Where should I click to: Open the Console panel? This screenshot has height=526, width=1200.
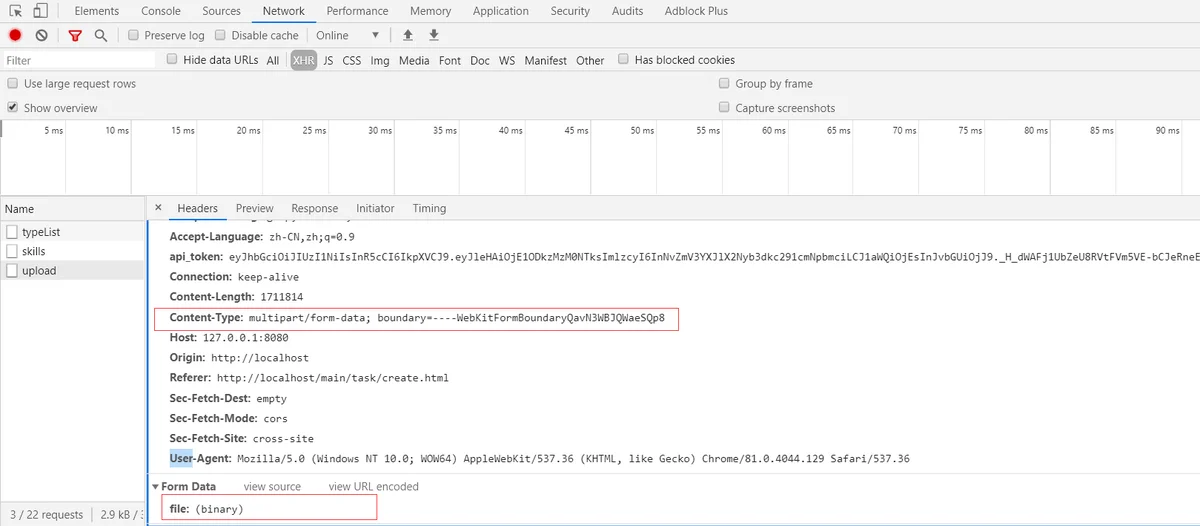(161, 11)
